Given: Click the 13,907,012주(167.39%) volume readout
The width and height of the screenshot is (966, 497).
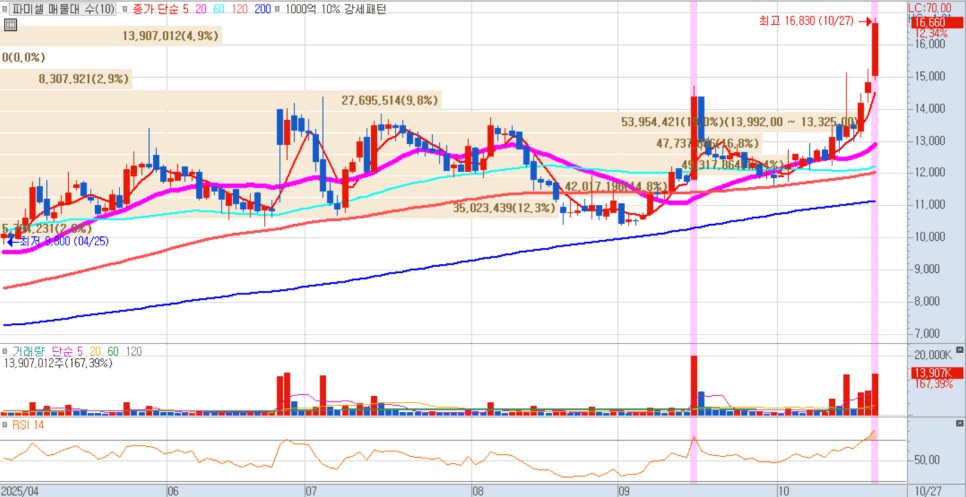Looking at the screenshot, I should tap(58, 363).
